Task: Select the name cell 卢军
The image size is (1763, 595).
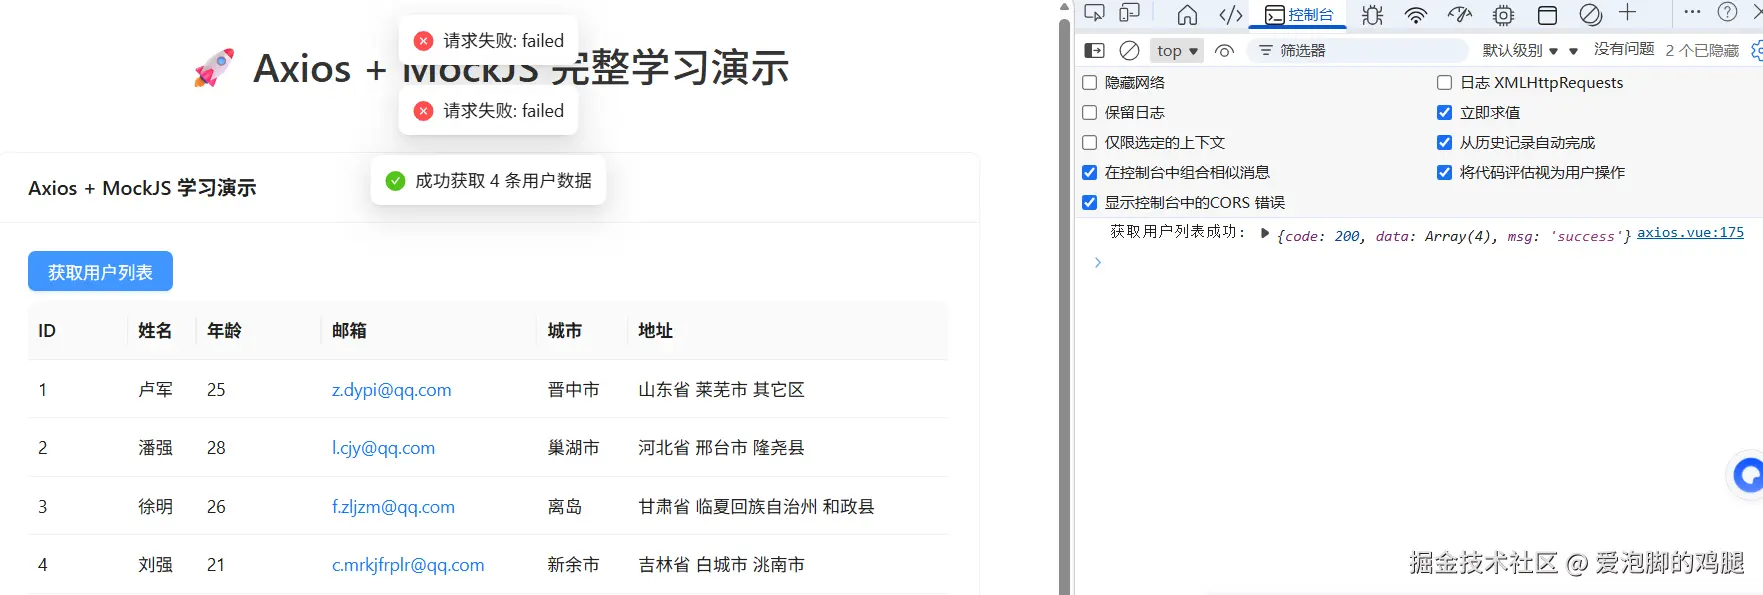Action: [155, 390]
